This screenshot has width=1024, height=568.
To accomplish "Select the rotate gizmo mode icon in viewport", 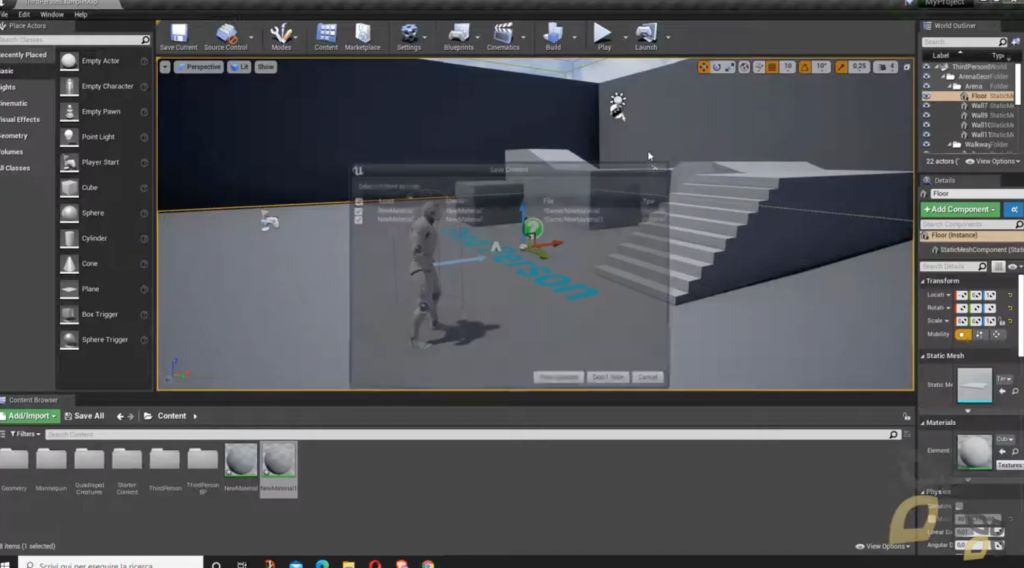I will (x=716, y=67).
